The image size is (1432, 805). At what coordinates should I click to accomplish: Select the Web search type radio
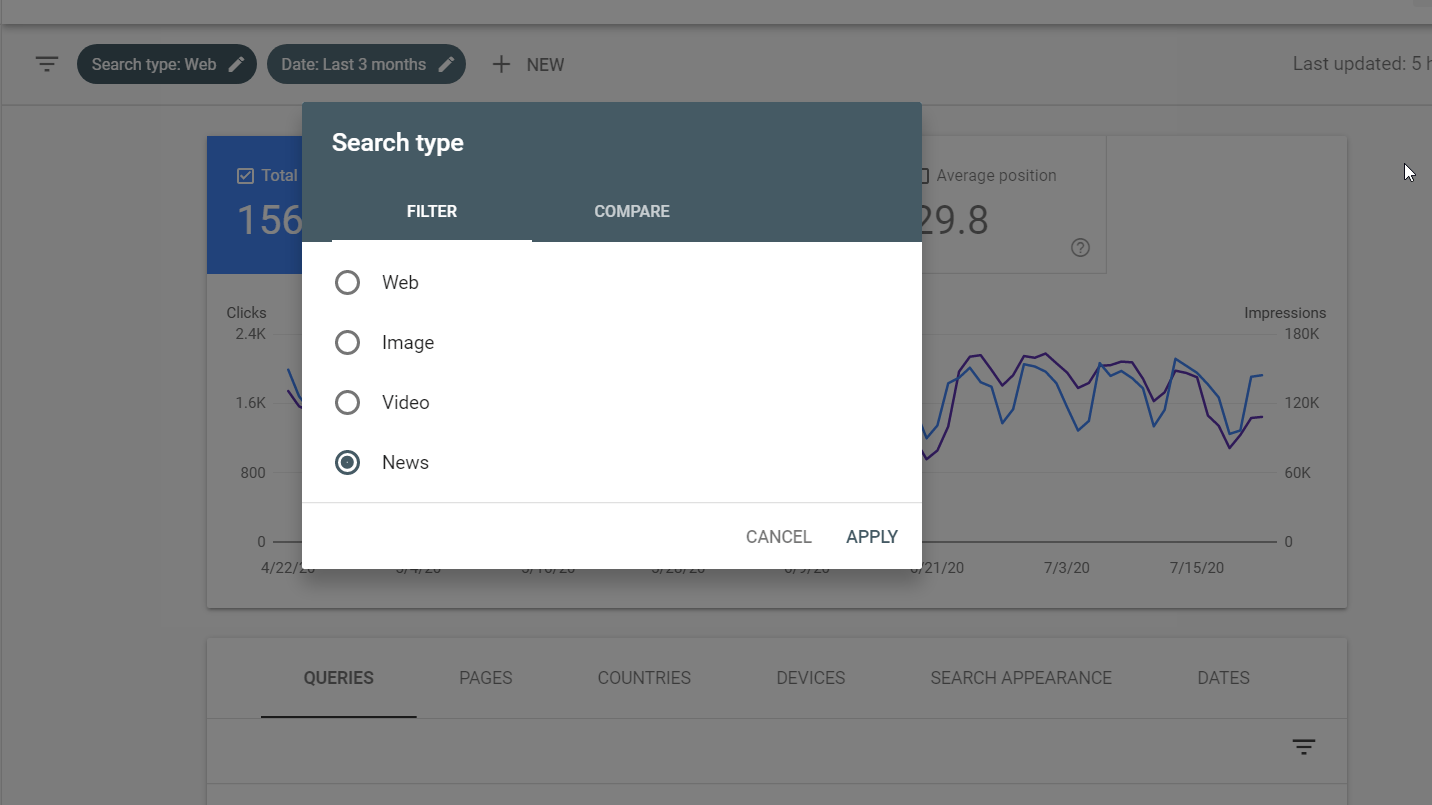(347, 282)
